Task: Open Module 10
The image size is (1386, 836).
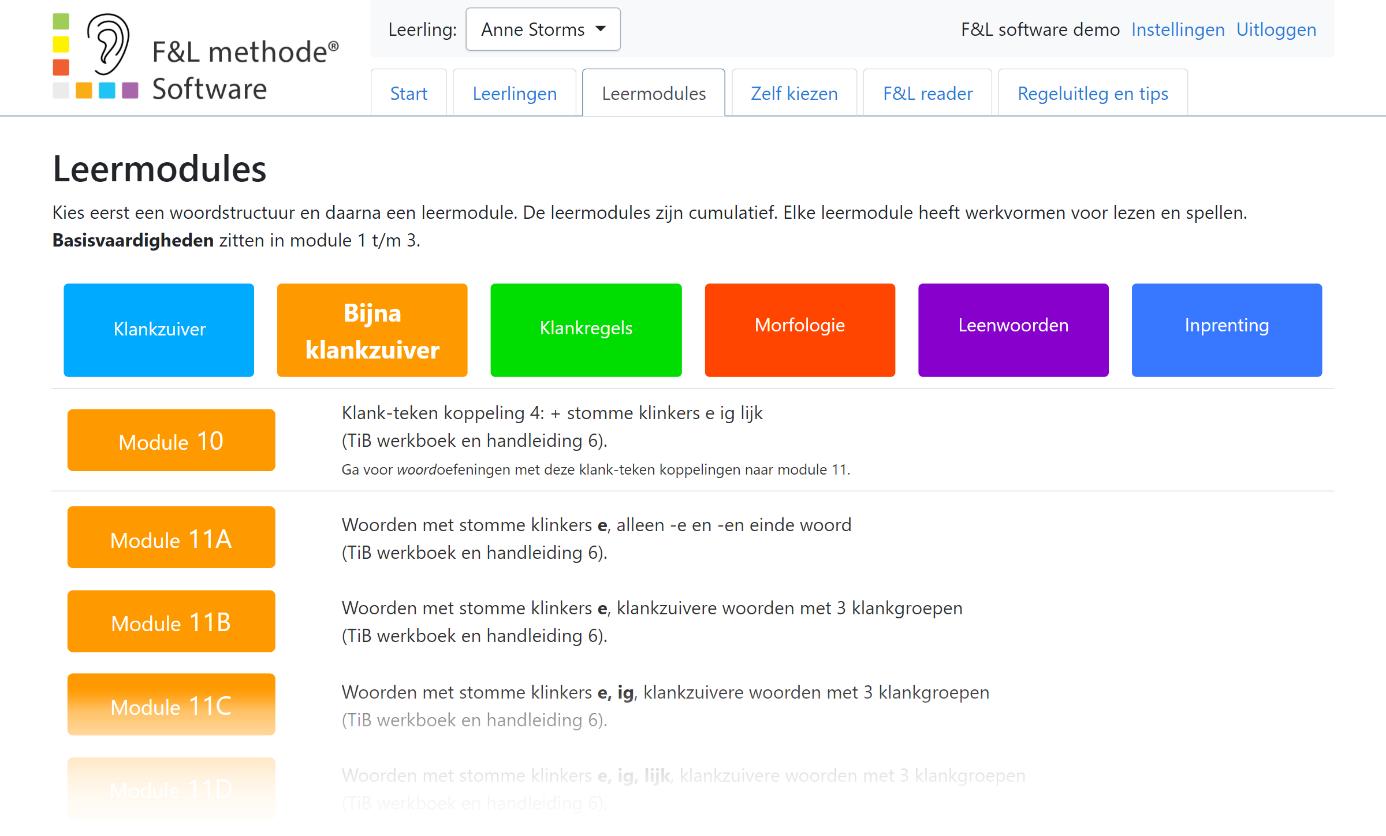Action: pos(171,440)
